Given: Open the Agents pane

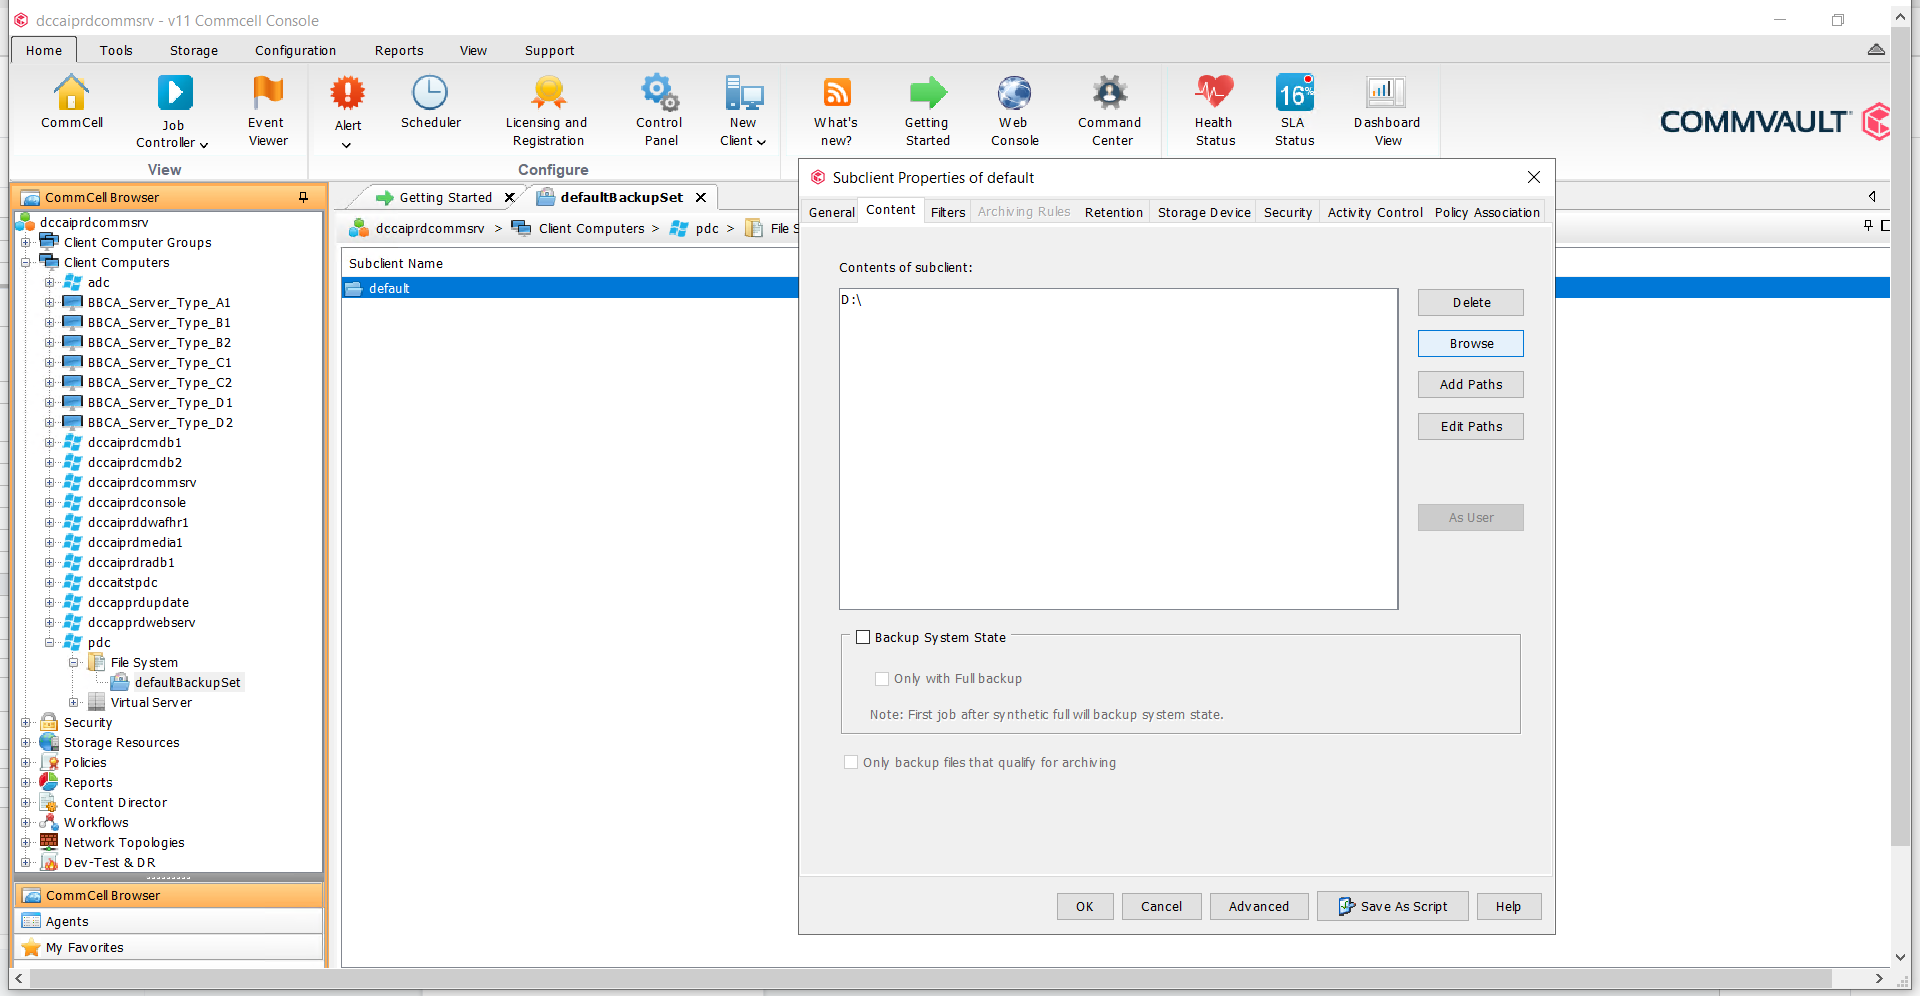Looking at the screenshot, I should click(x=169, y=921).
